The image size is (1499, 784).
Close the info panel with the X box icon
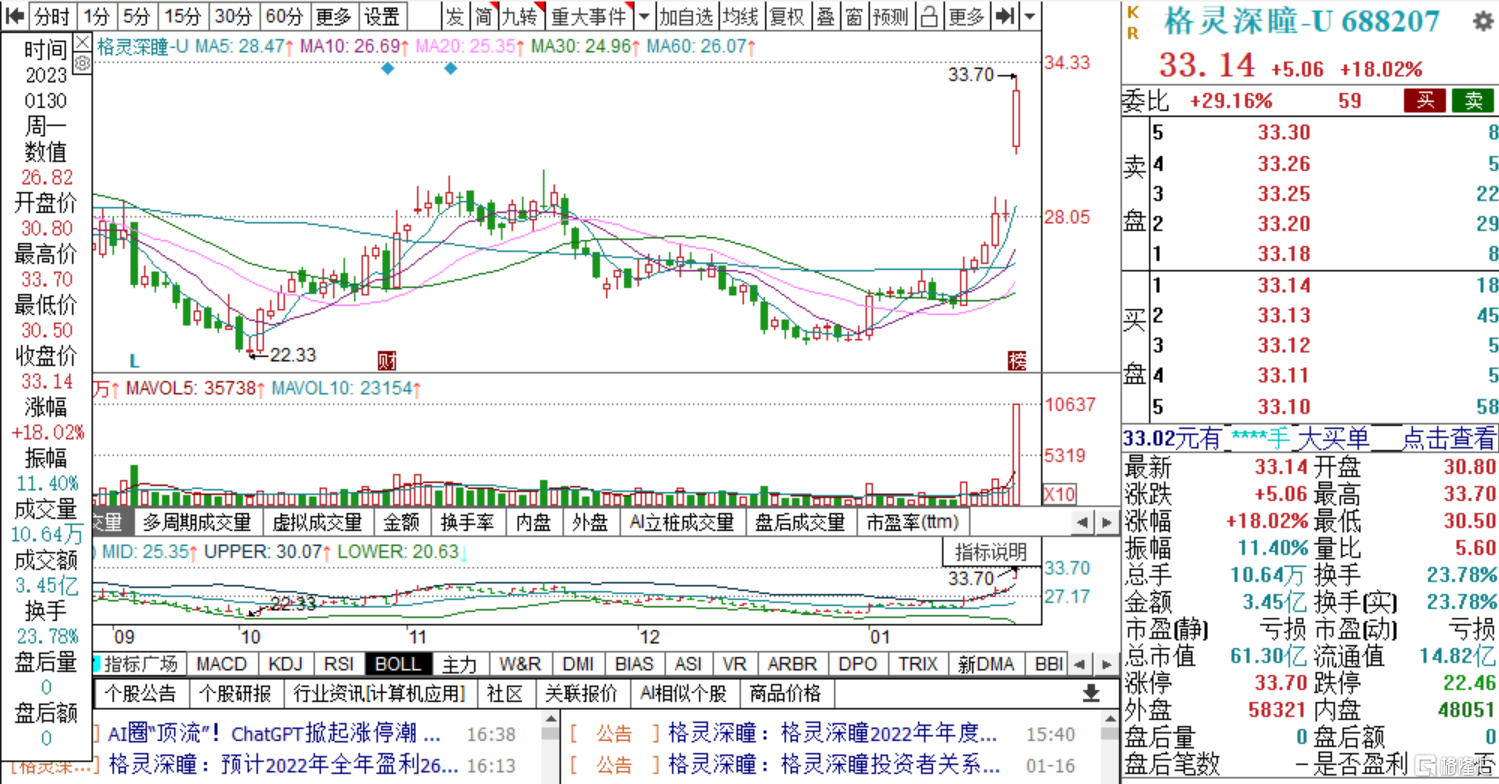point(82,42)
